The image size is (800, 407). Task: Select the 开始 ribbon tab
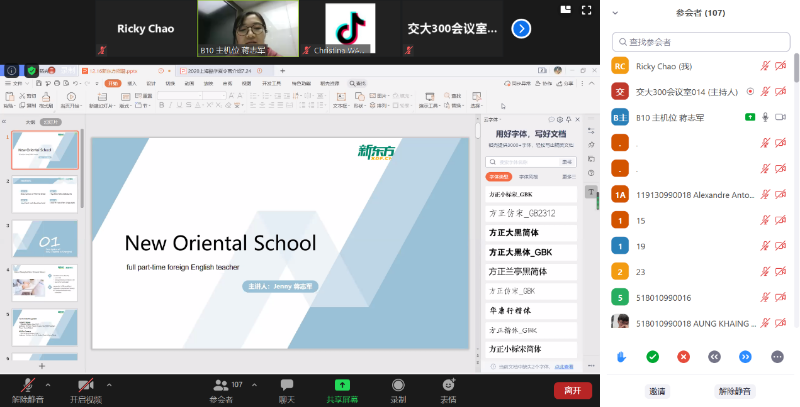coord(113,83)
